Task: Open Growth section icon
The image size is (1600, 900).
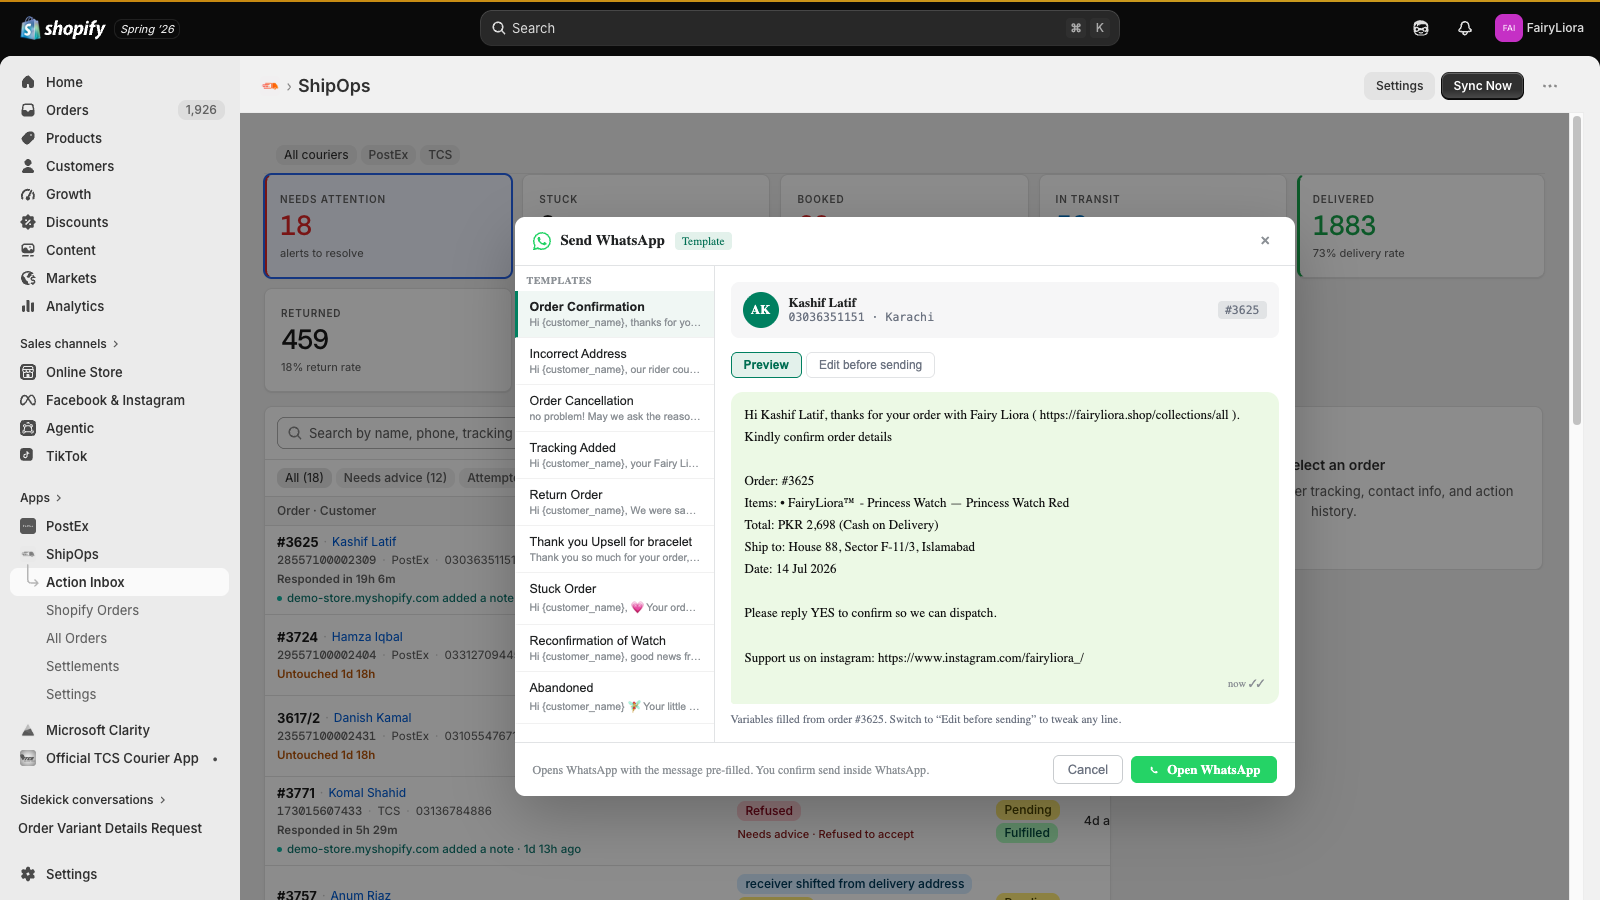Action: [x=28, y=194]
